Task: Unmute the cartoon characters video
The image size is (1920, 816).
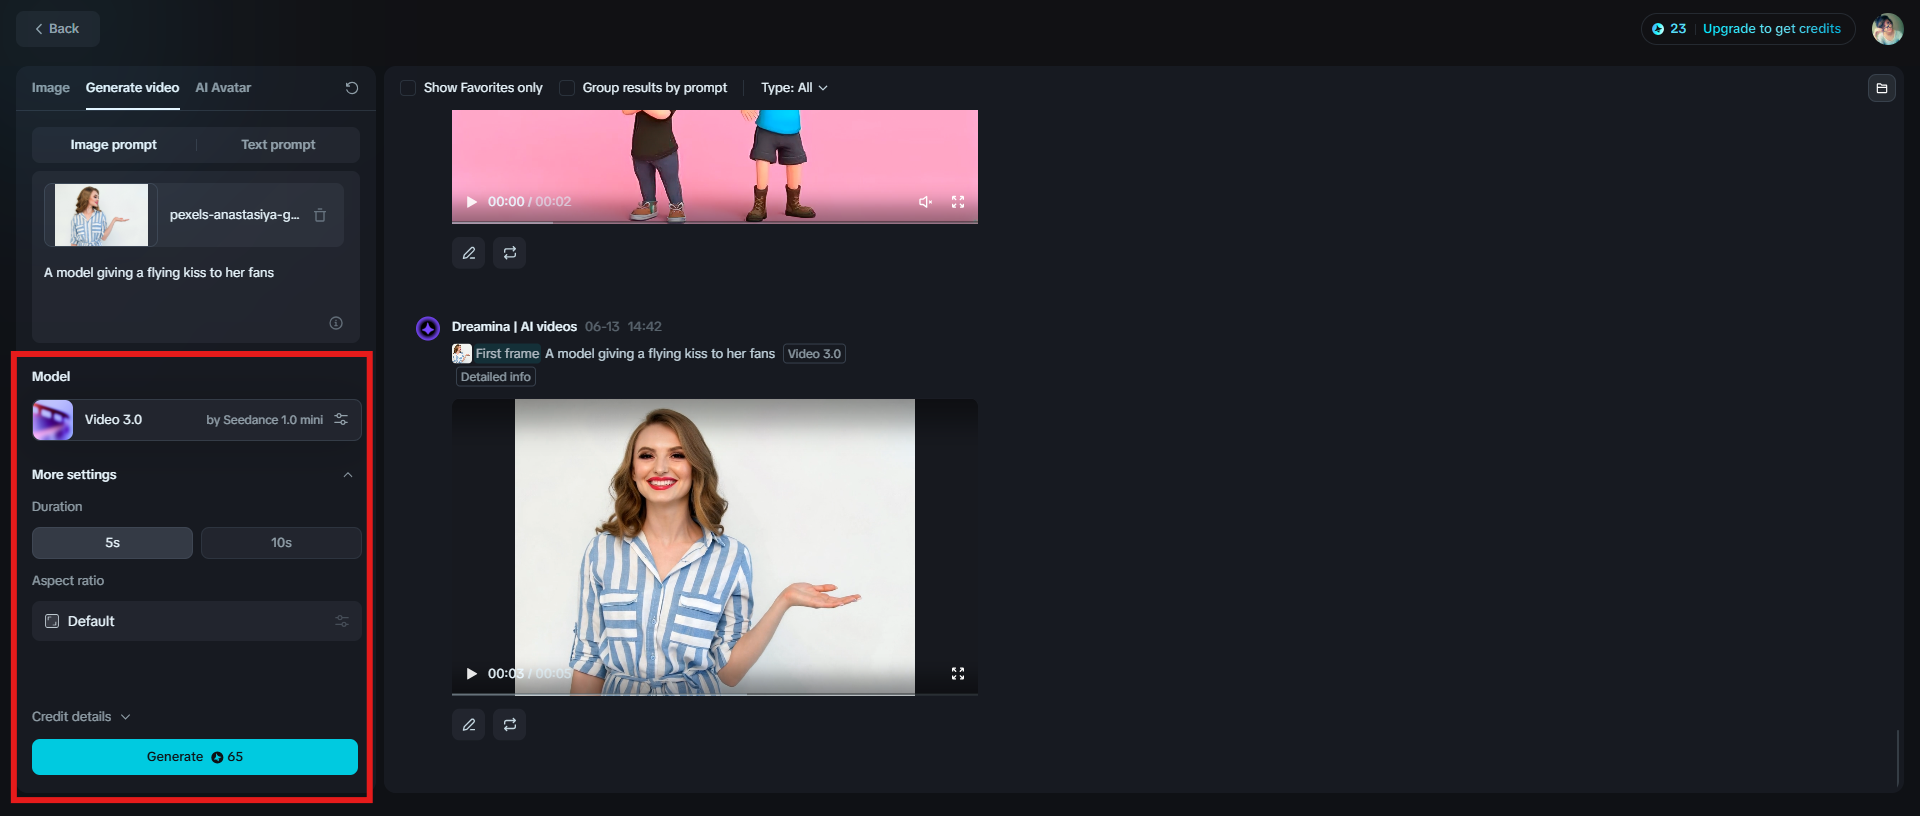Action: pyautogui.click(x=925, y=202)
